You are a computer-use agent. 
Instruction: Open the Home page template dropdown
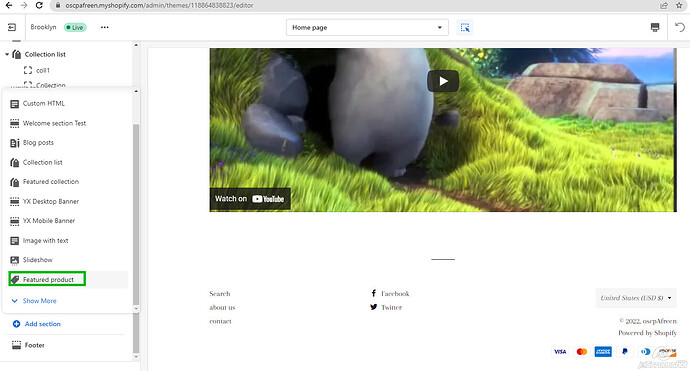[367, 27]
